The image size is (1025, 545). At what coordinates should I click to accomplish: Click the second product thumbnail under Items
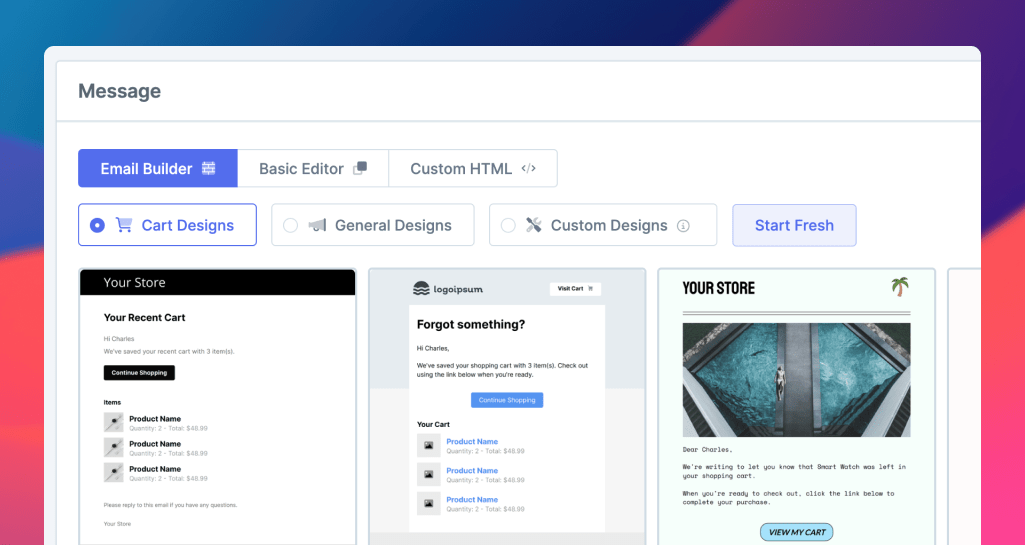114,447
